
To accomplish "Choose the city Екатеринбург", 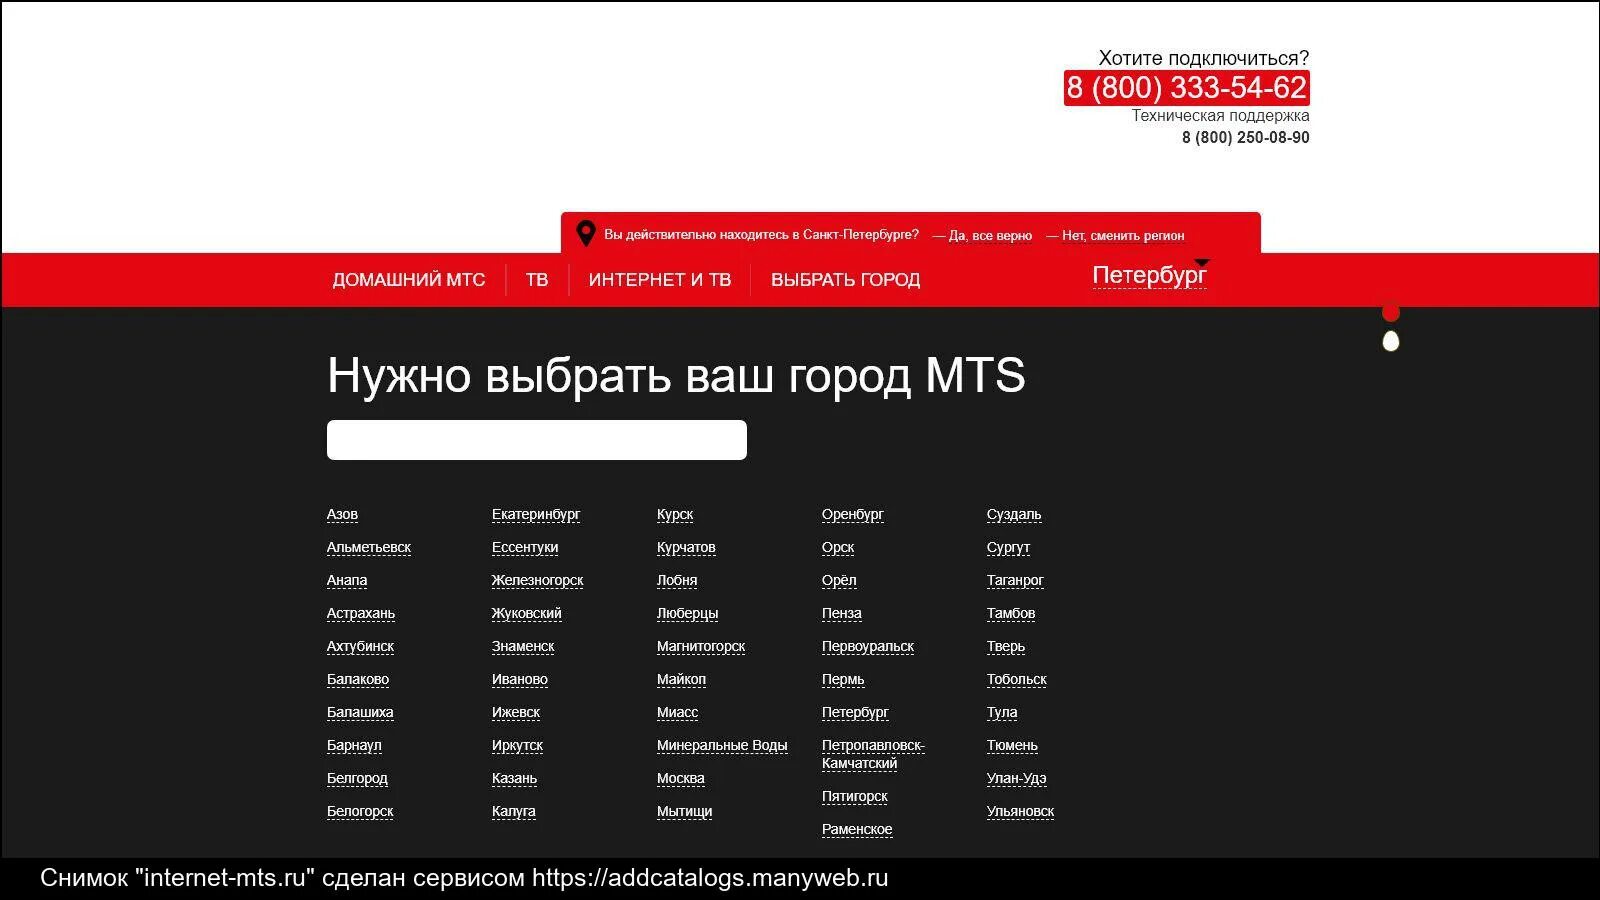I will coord(536,514).
